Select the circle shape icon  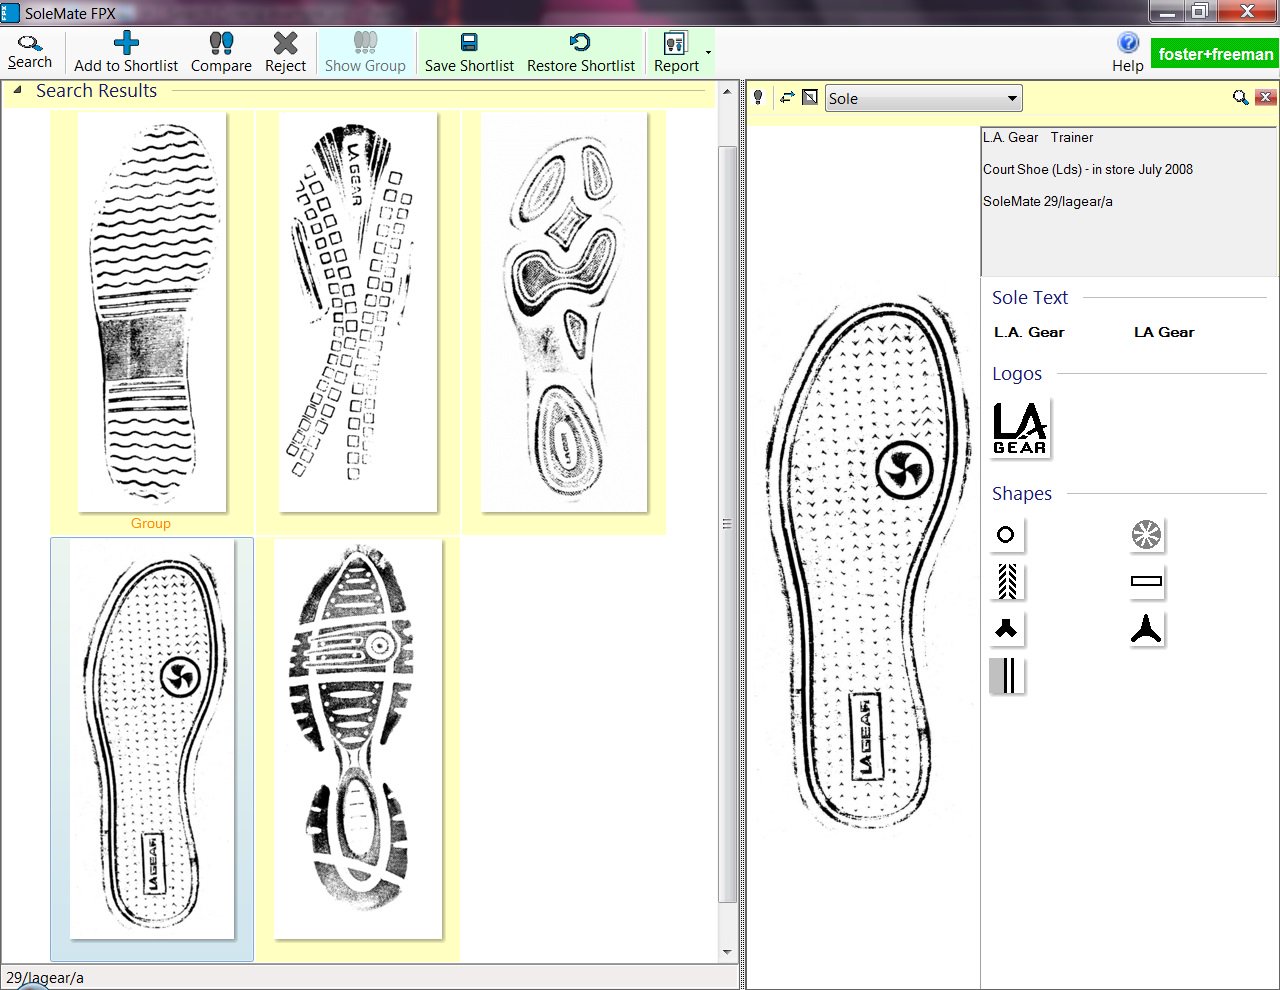point(1006,534)
